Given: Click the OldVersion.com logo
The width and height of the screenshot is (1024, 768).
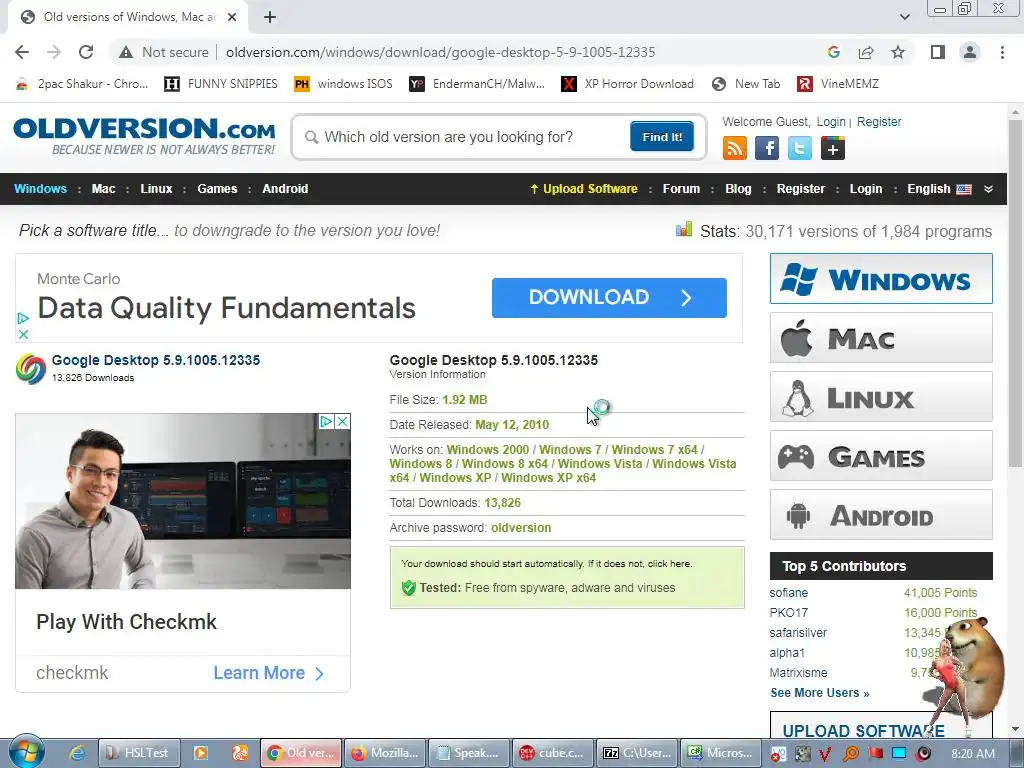Looking at the screenshot, I should point(144,136).
